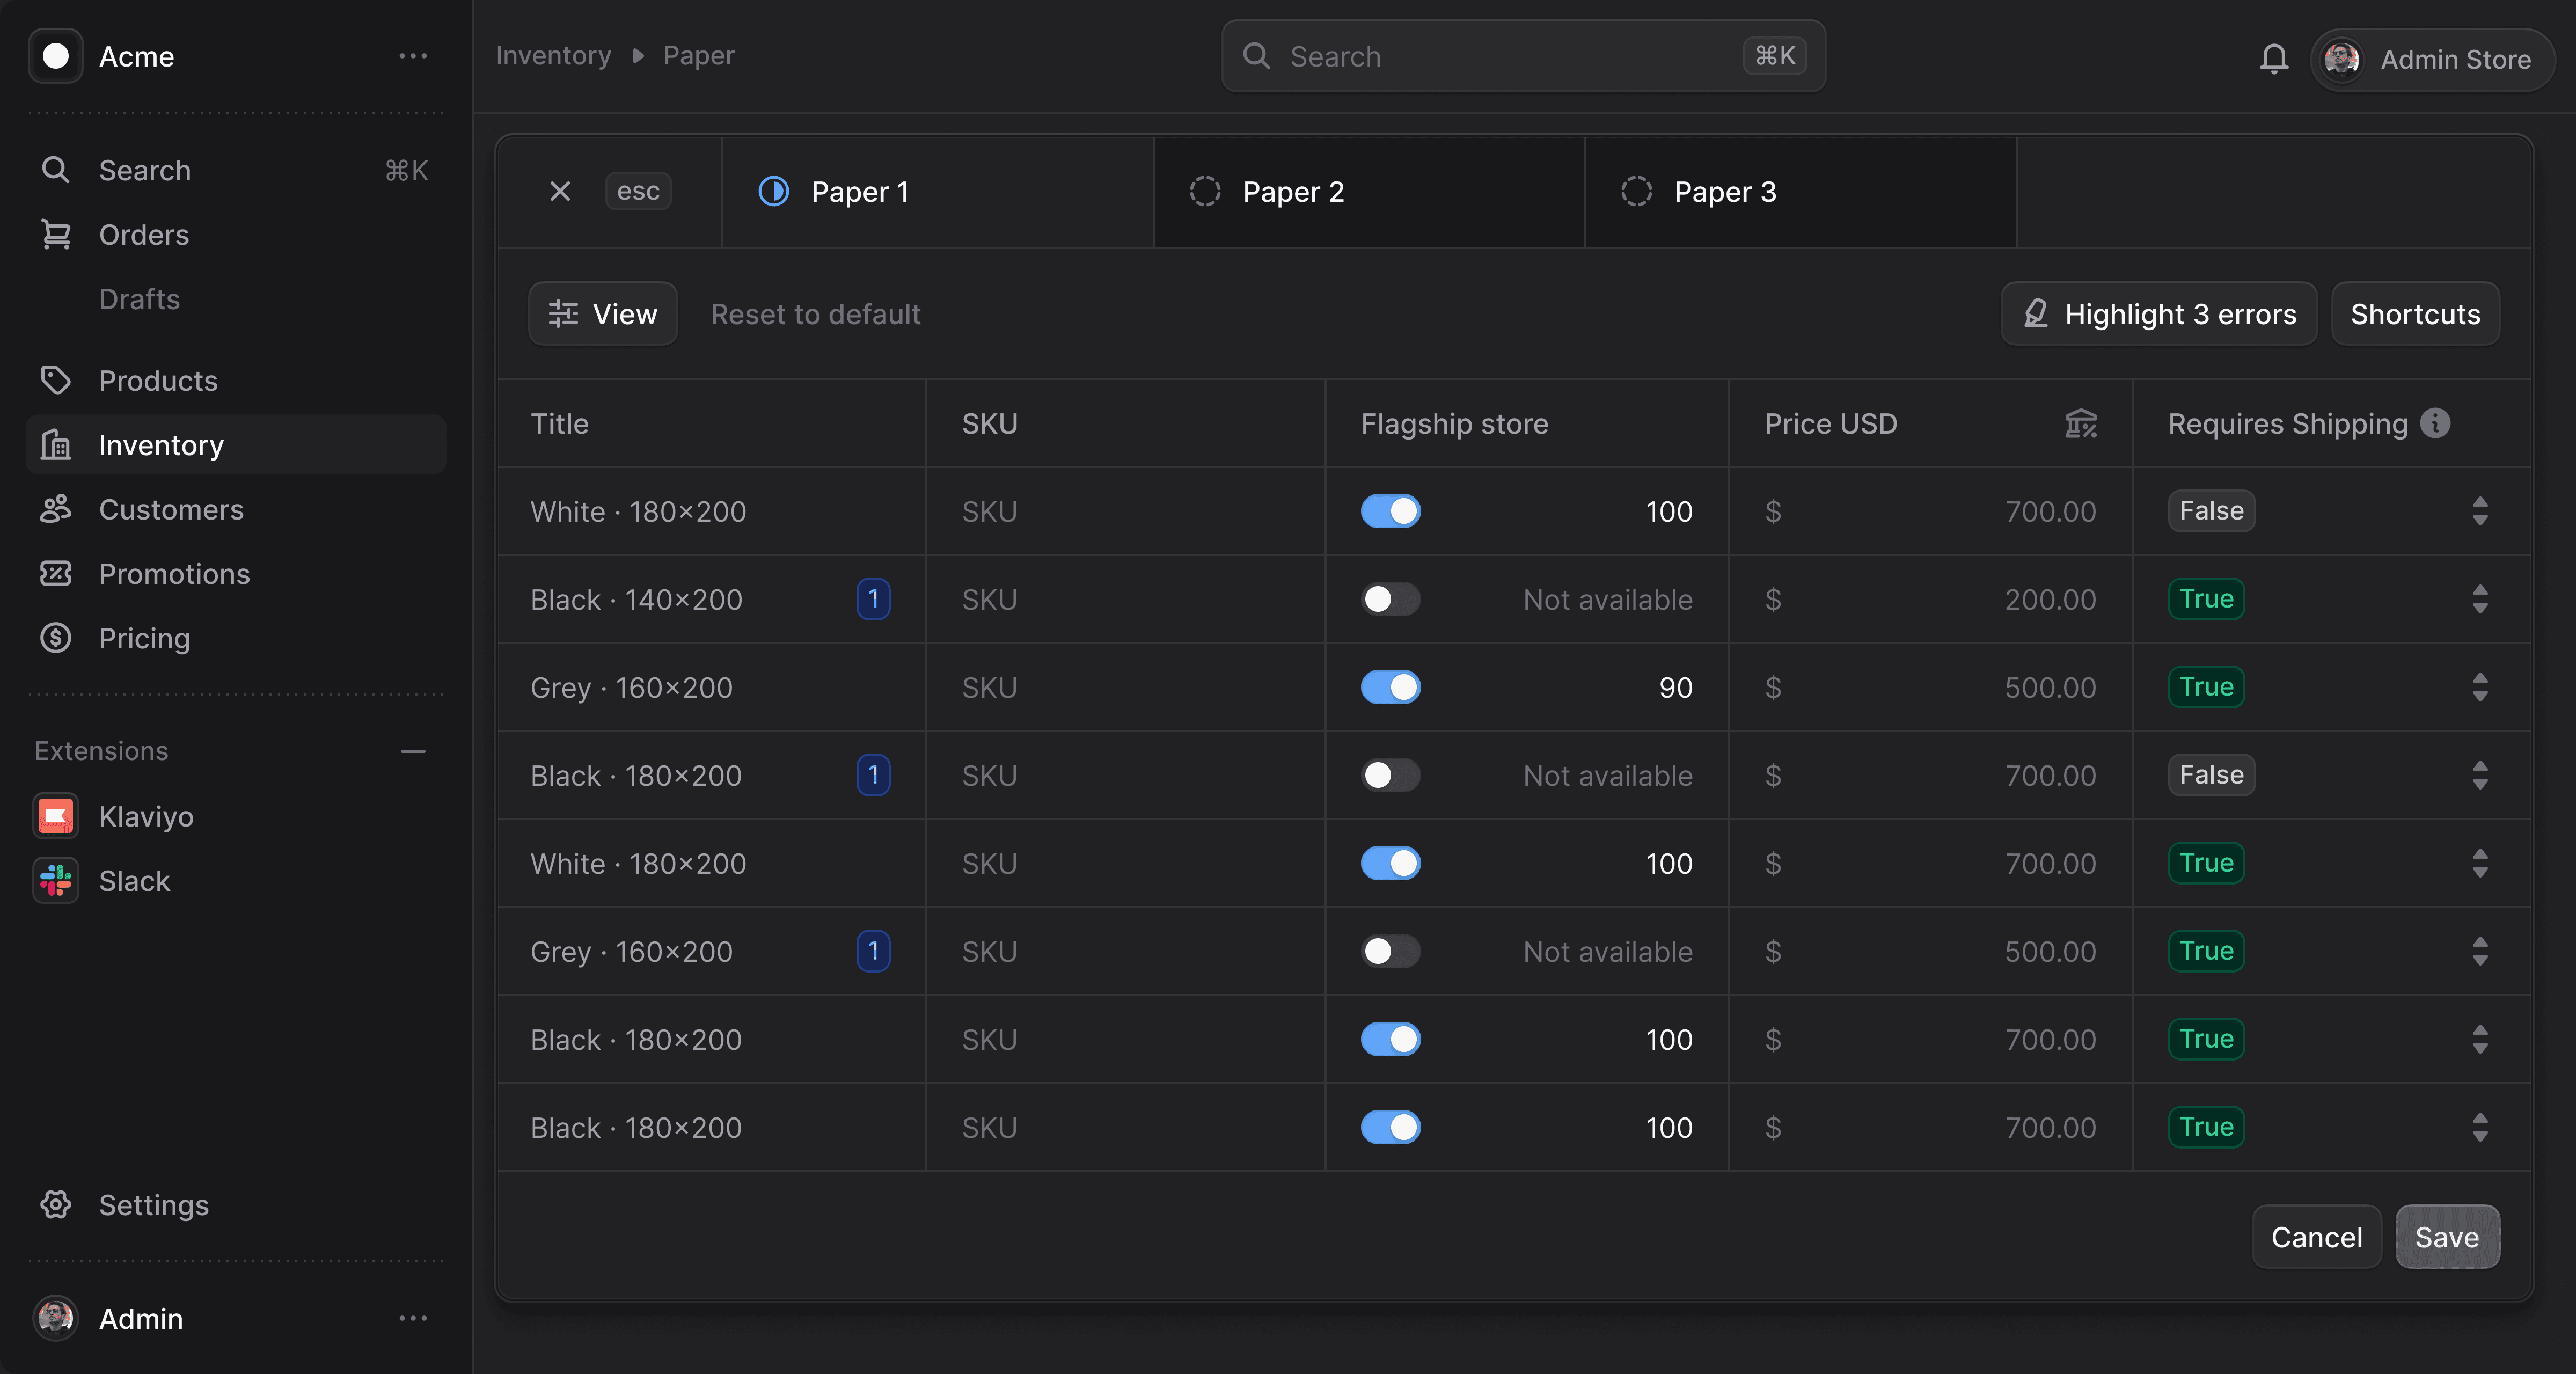This screenshot has height=1374, width=2576.
Task: Open notifications via the bell icon
Action: point(2273,58)
